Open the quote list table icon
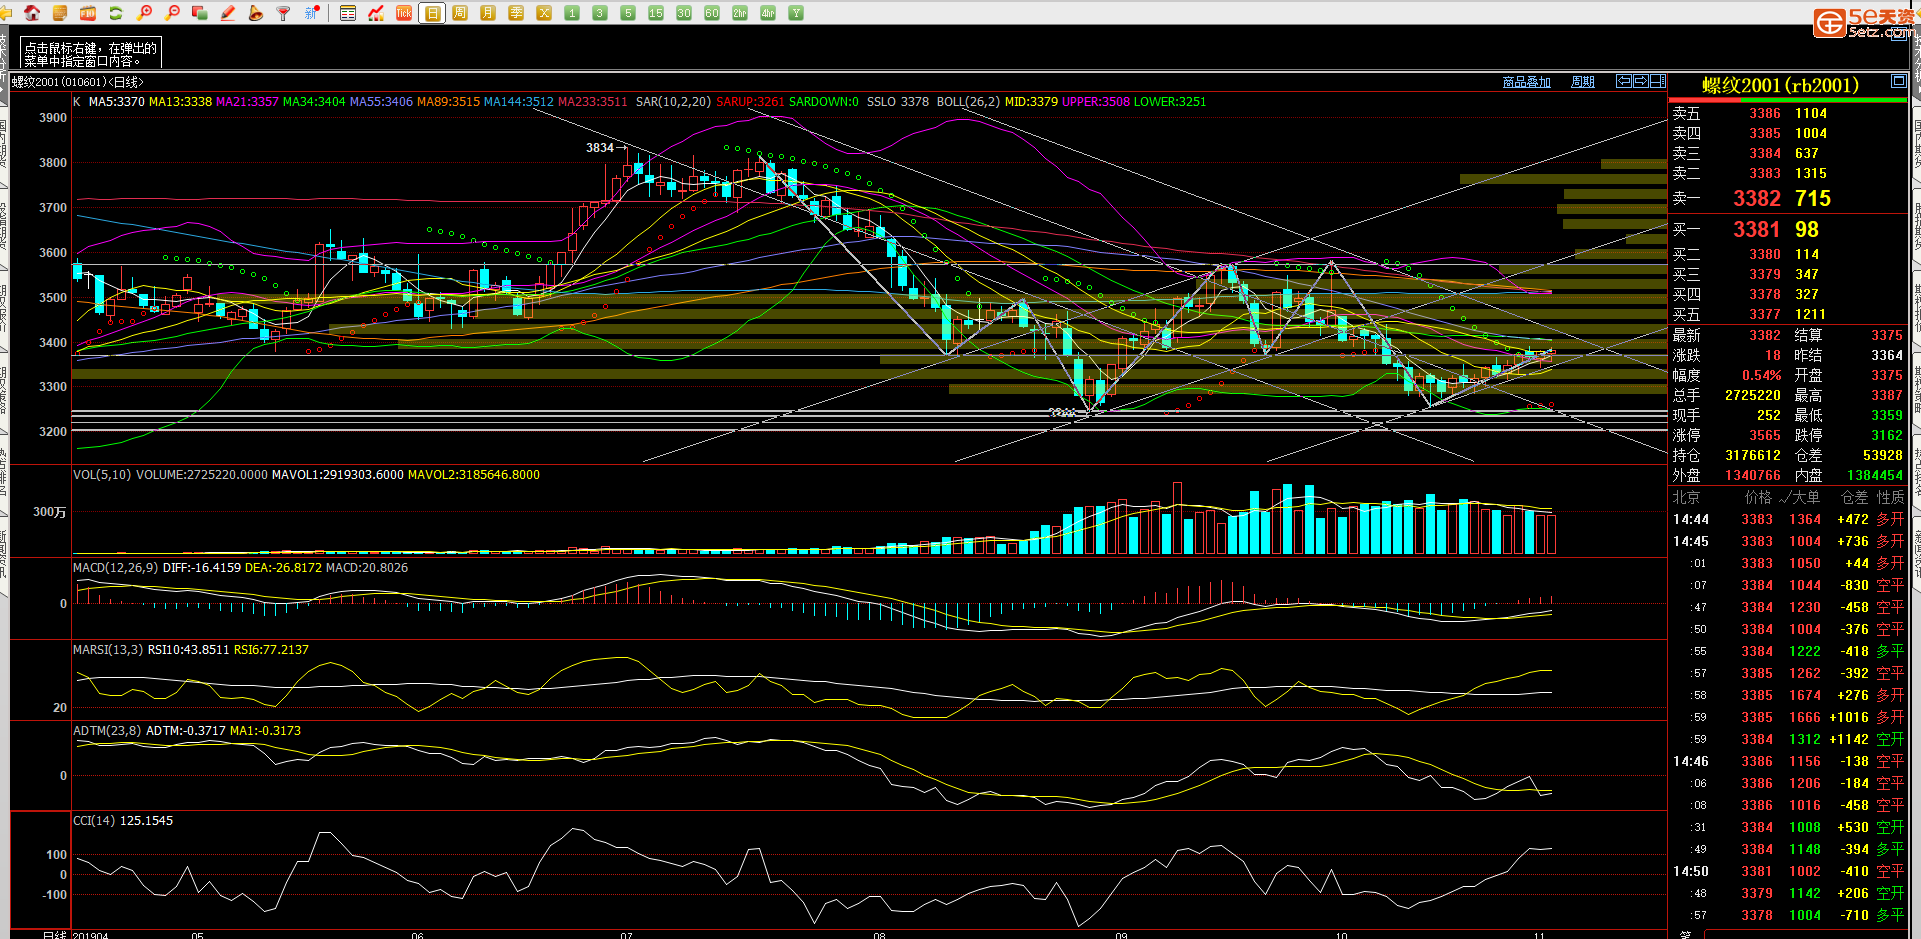The image size is (1921, 939). 348,13
